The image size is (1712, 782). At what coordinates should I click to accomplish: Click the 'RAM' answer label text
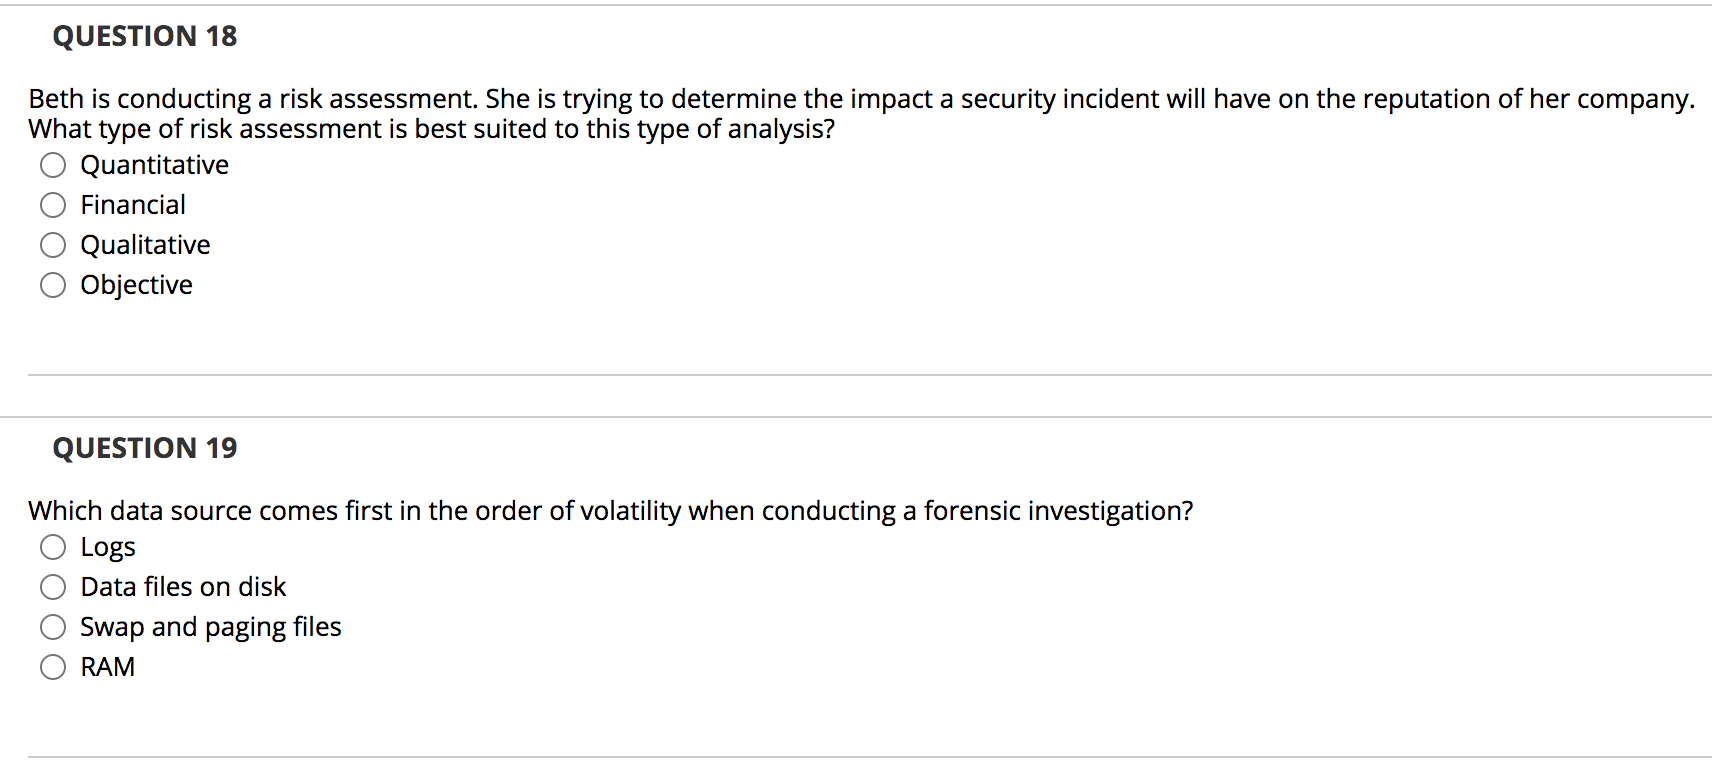(x=107, y=667)
